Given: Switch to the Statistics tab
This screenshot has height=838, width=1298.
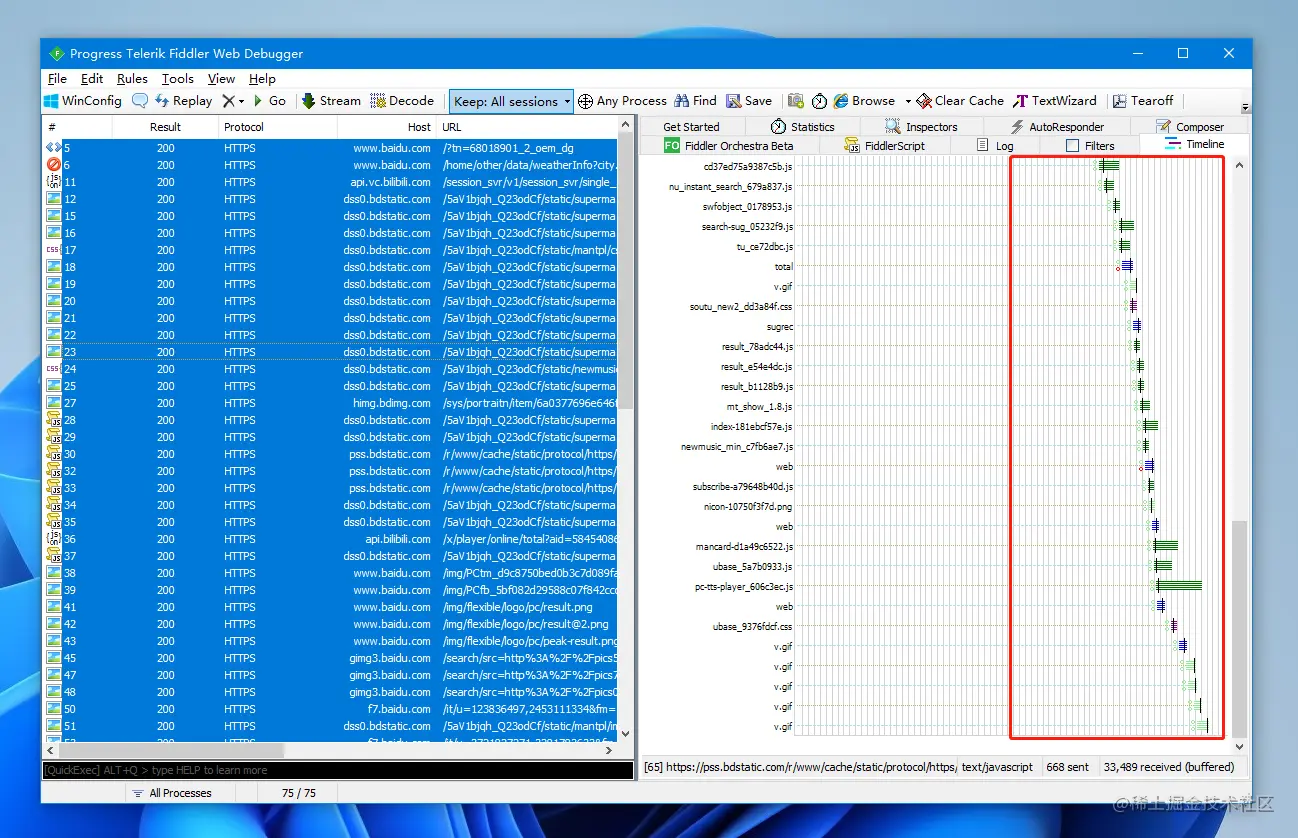Looking at the screenshot, I should click(802, 127).
